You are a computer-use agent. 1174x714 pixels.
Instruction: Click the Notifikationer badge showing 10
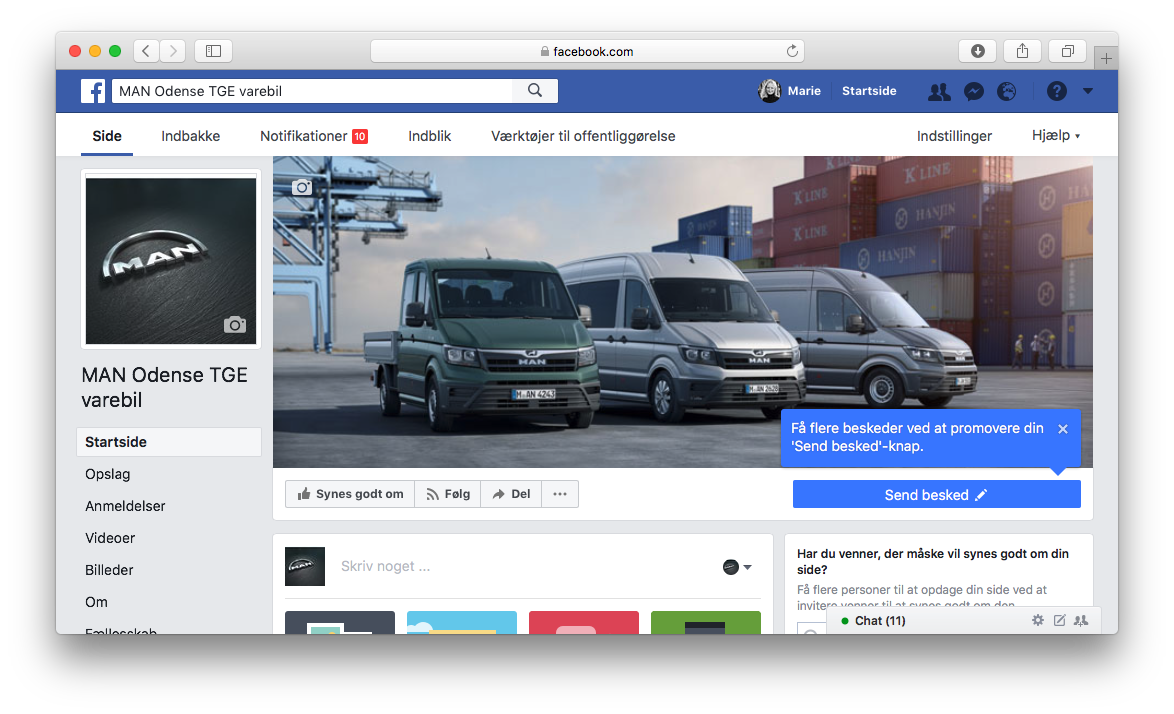pyautogui.click(x=360, y=136)
